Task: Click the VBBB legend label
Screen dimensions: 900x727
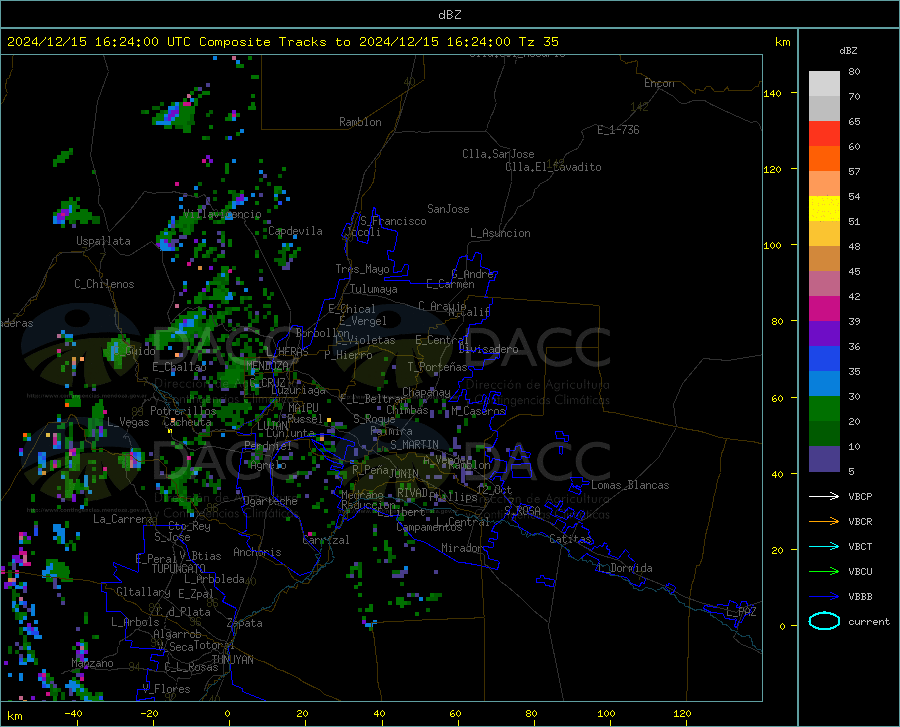Action: (860, 597)
